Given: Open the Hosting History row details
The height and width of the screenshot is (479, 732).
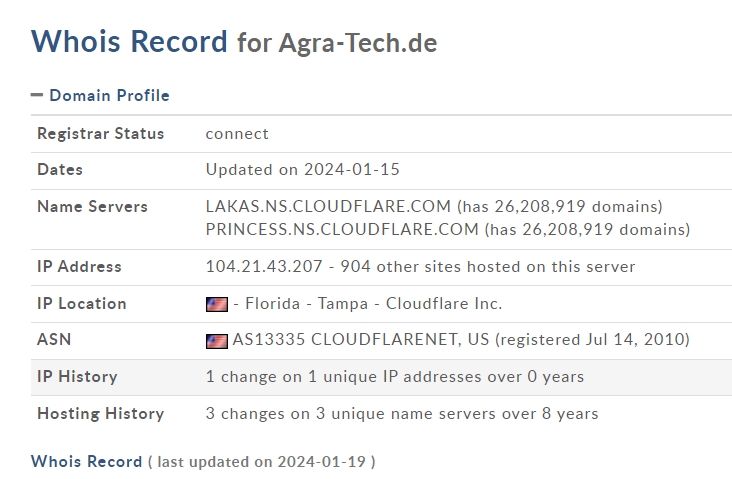Looking at the screenshot, I should (x=381, y=414).
